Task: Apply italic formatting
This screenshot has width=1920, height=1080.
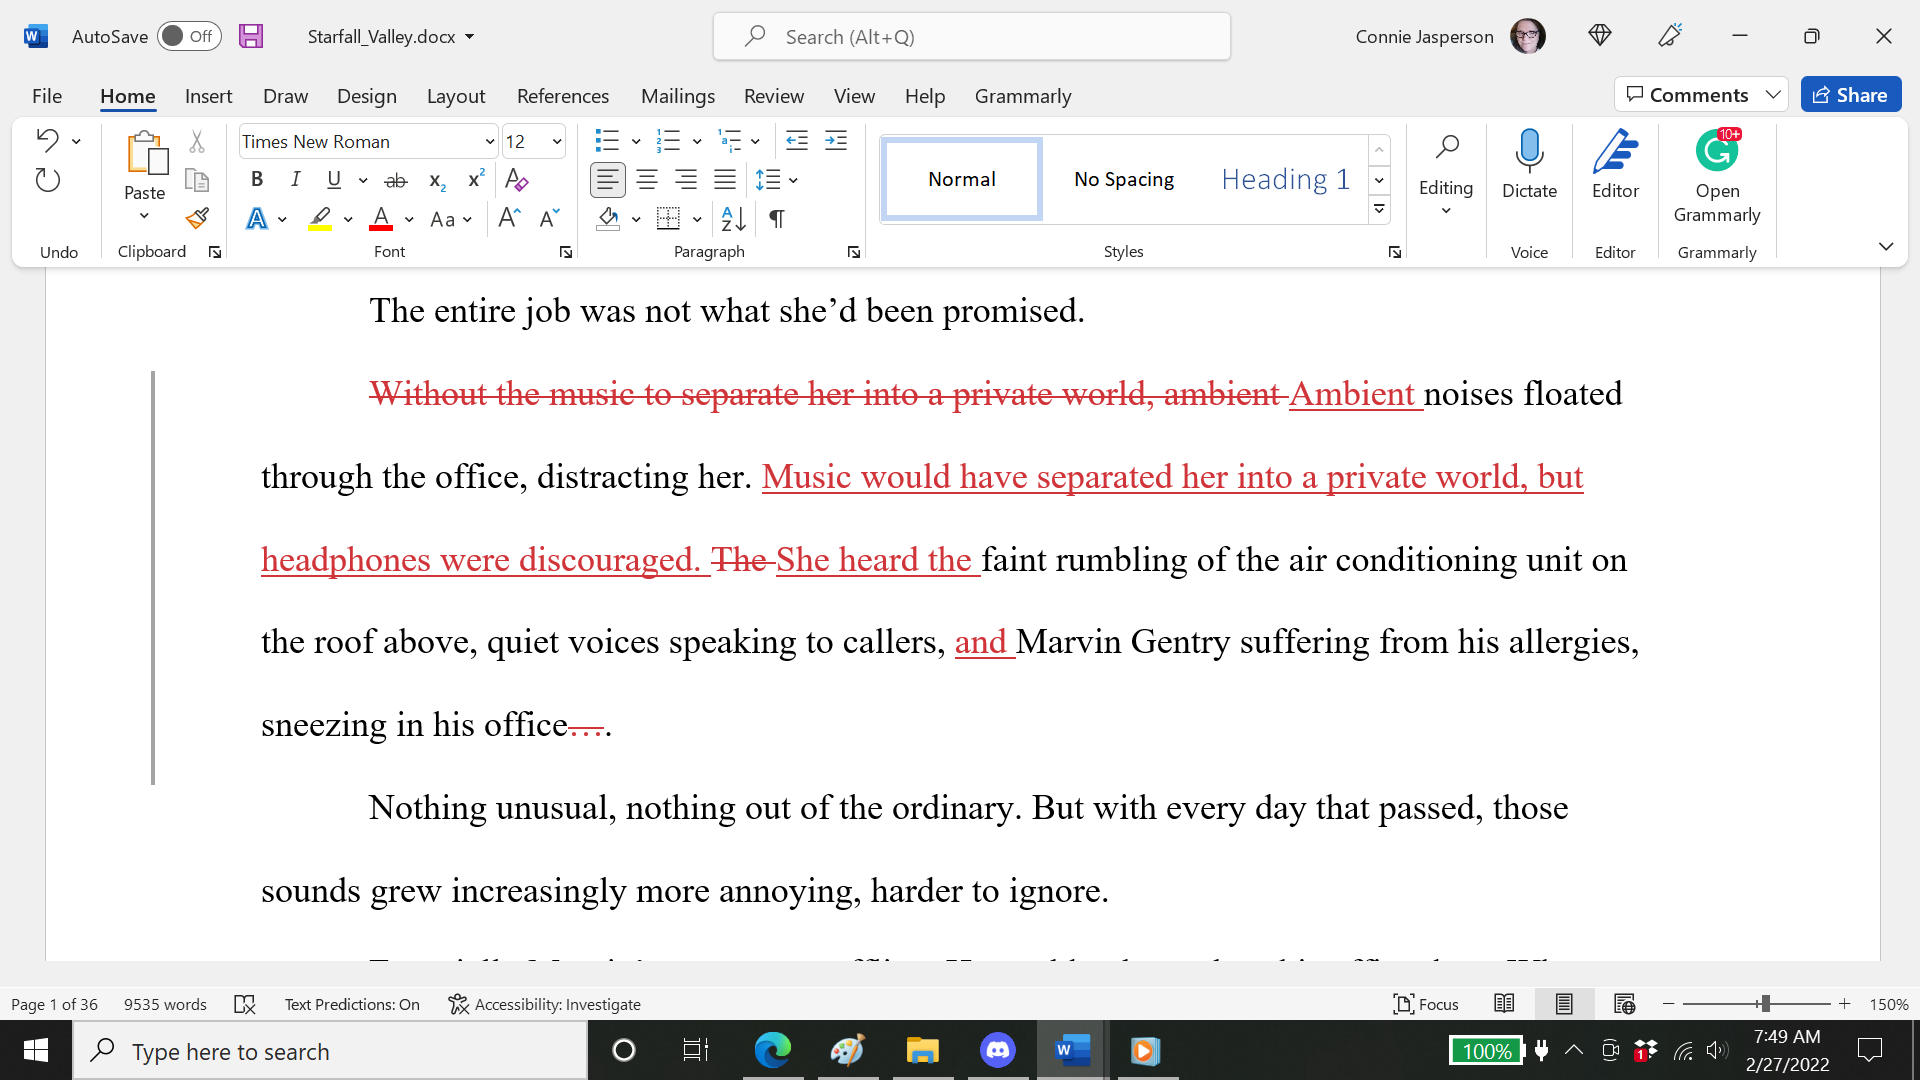Action: click(x=295, y=180)
